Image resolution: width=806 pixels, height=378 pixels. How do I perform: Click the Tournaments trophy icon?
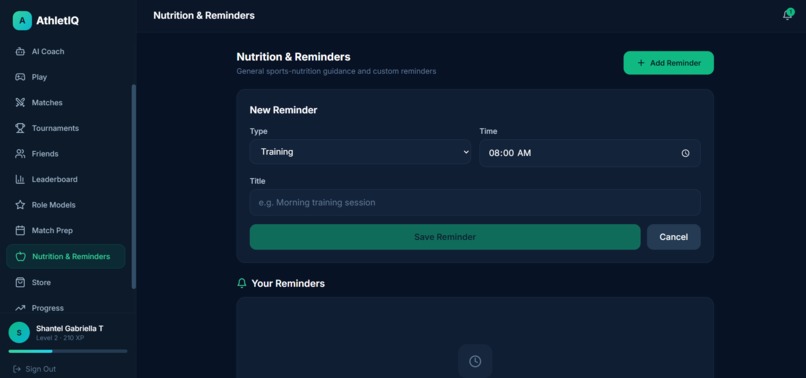tap(20, 128)
